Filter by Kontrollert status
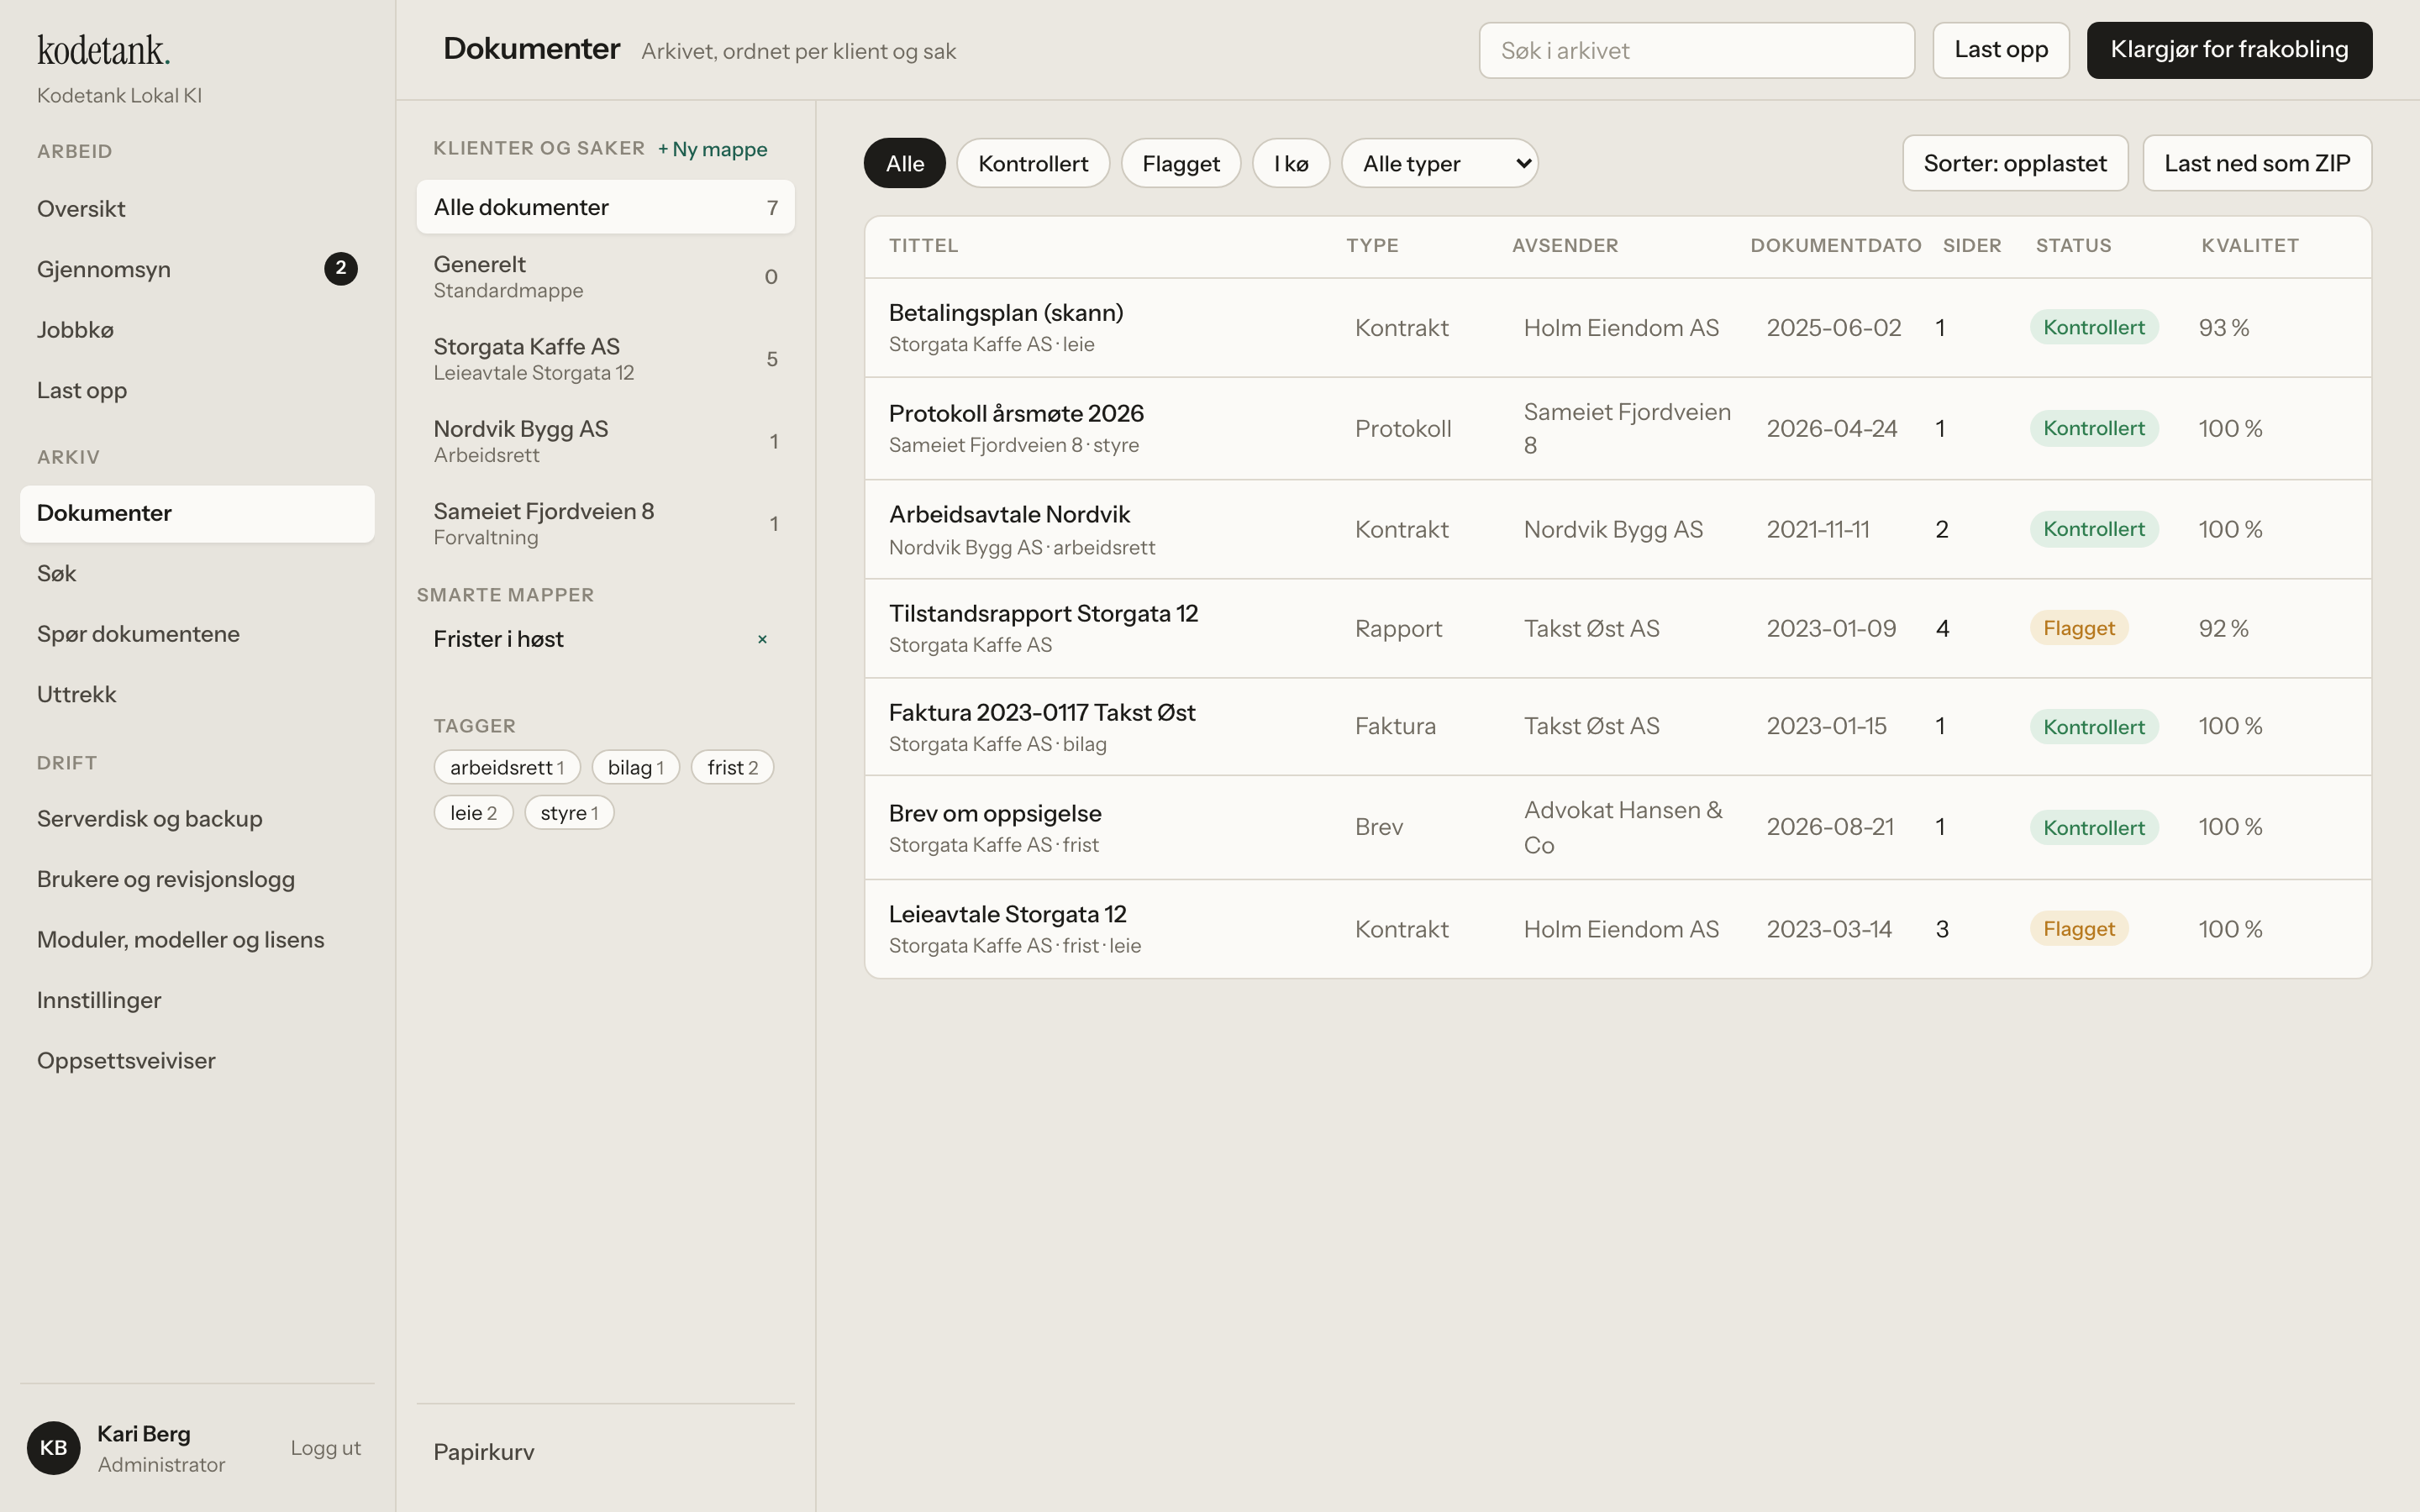The height and width of the screenshot is (1512, 2420). point(1033,163)
